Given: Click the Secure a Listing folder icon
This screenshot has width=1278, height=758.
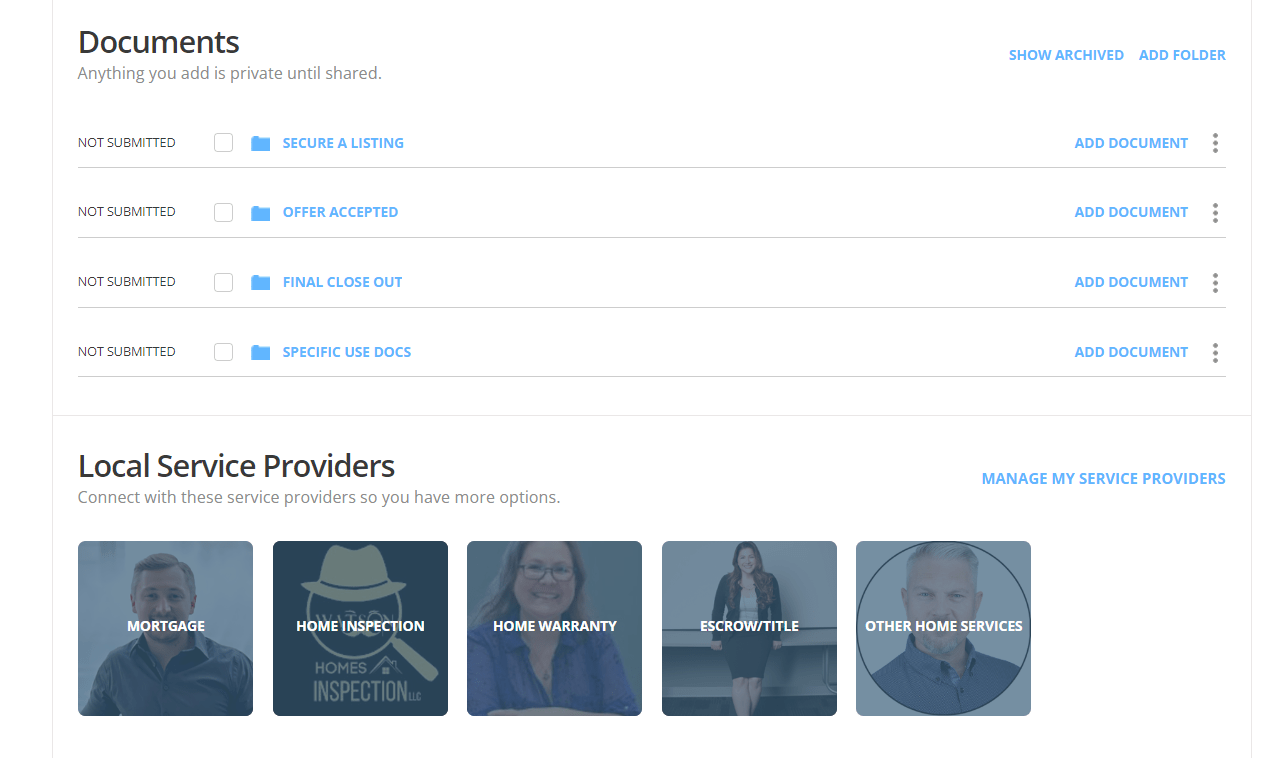Looking at the screenshot, I should [x=261, y=143].
